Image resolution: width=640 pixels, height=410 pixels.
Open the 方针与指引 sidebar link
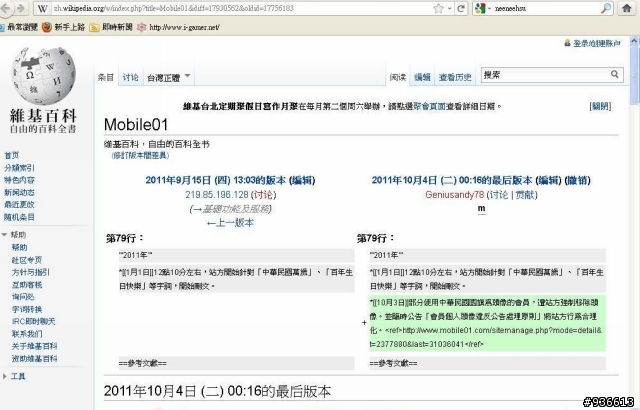tap(31, 272)
